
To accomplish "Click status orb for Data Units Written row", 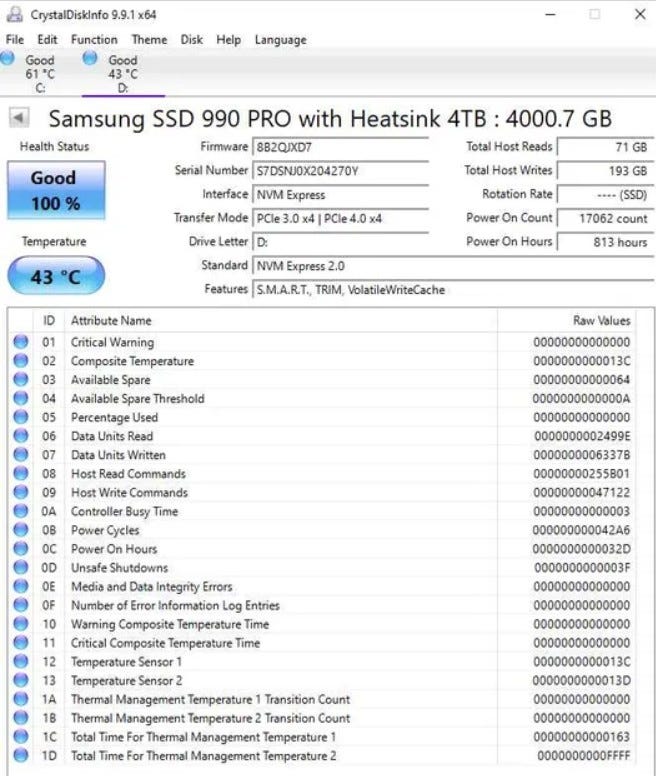I will pyautogui.click(x=21, y=454).
